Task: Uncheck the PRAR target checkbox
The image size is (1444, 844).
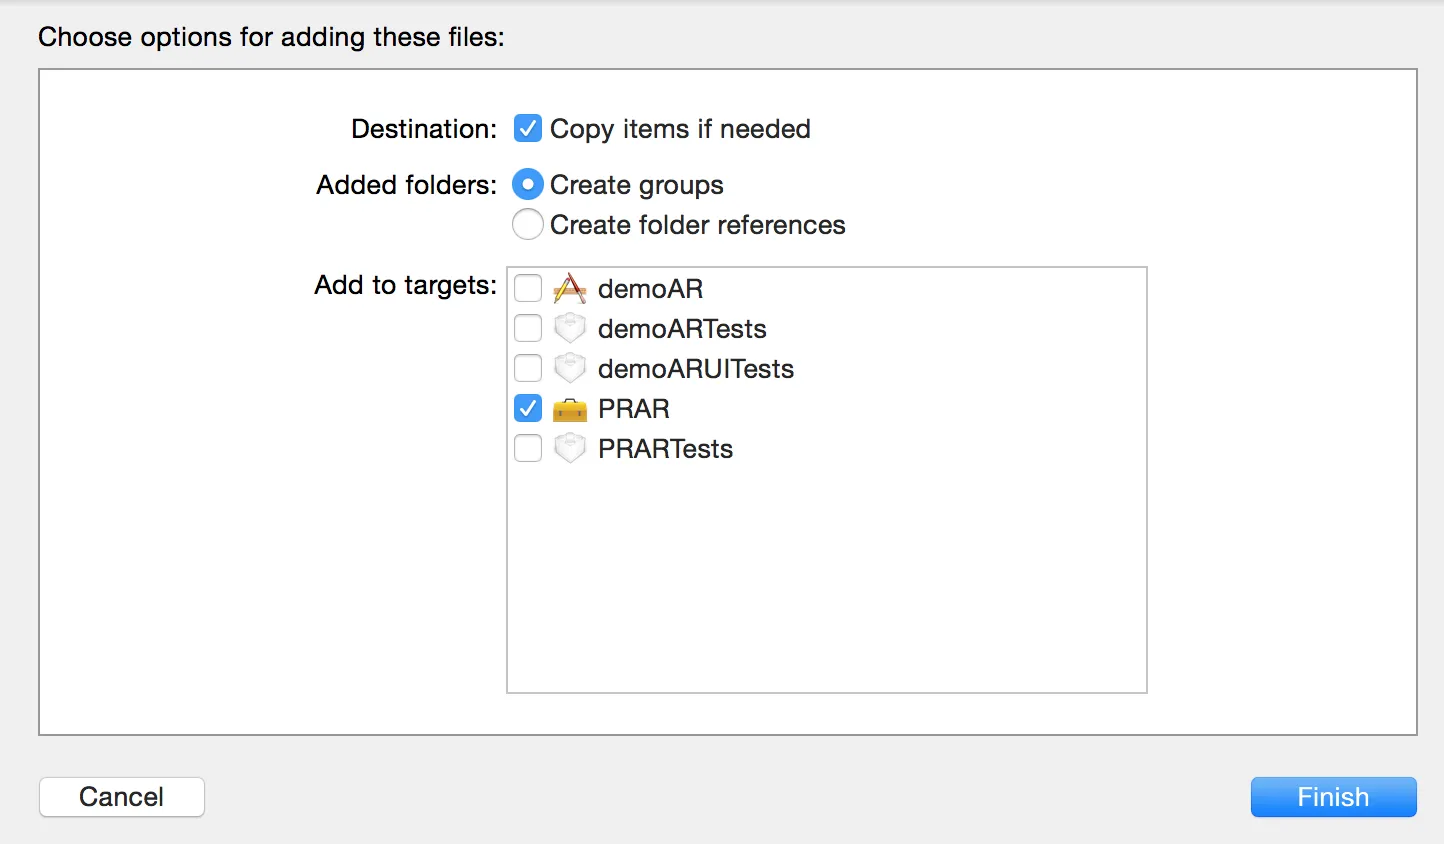Action: (x=528, y=409)
